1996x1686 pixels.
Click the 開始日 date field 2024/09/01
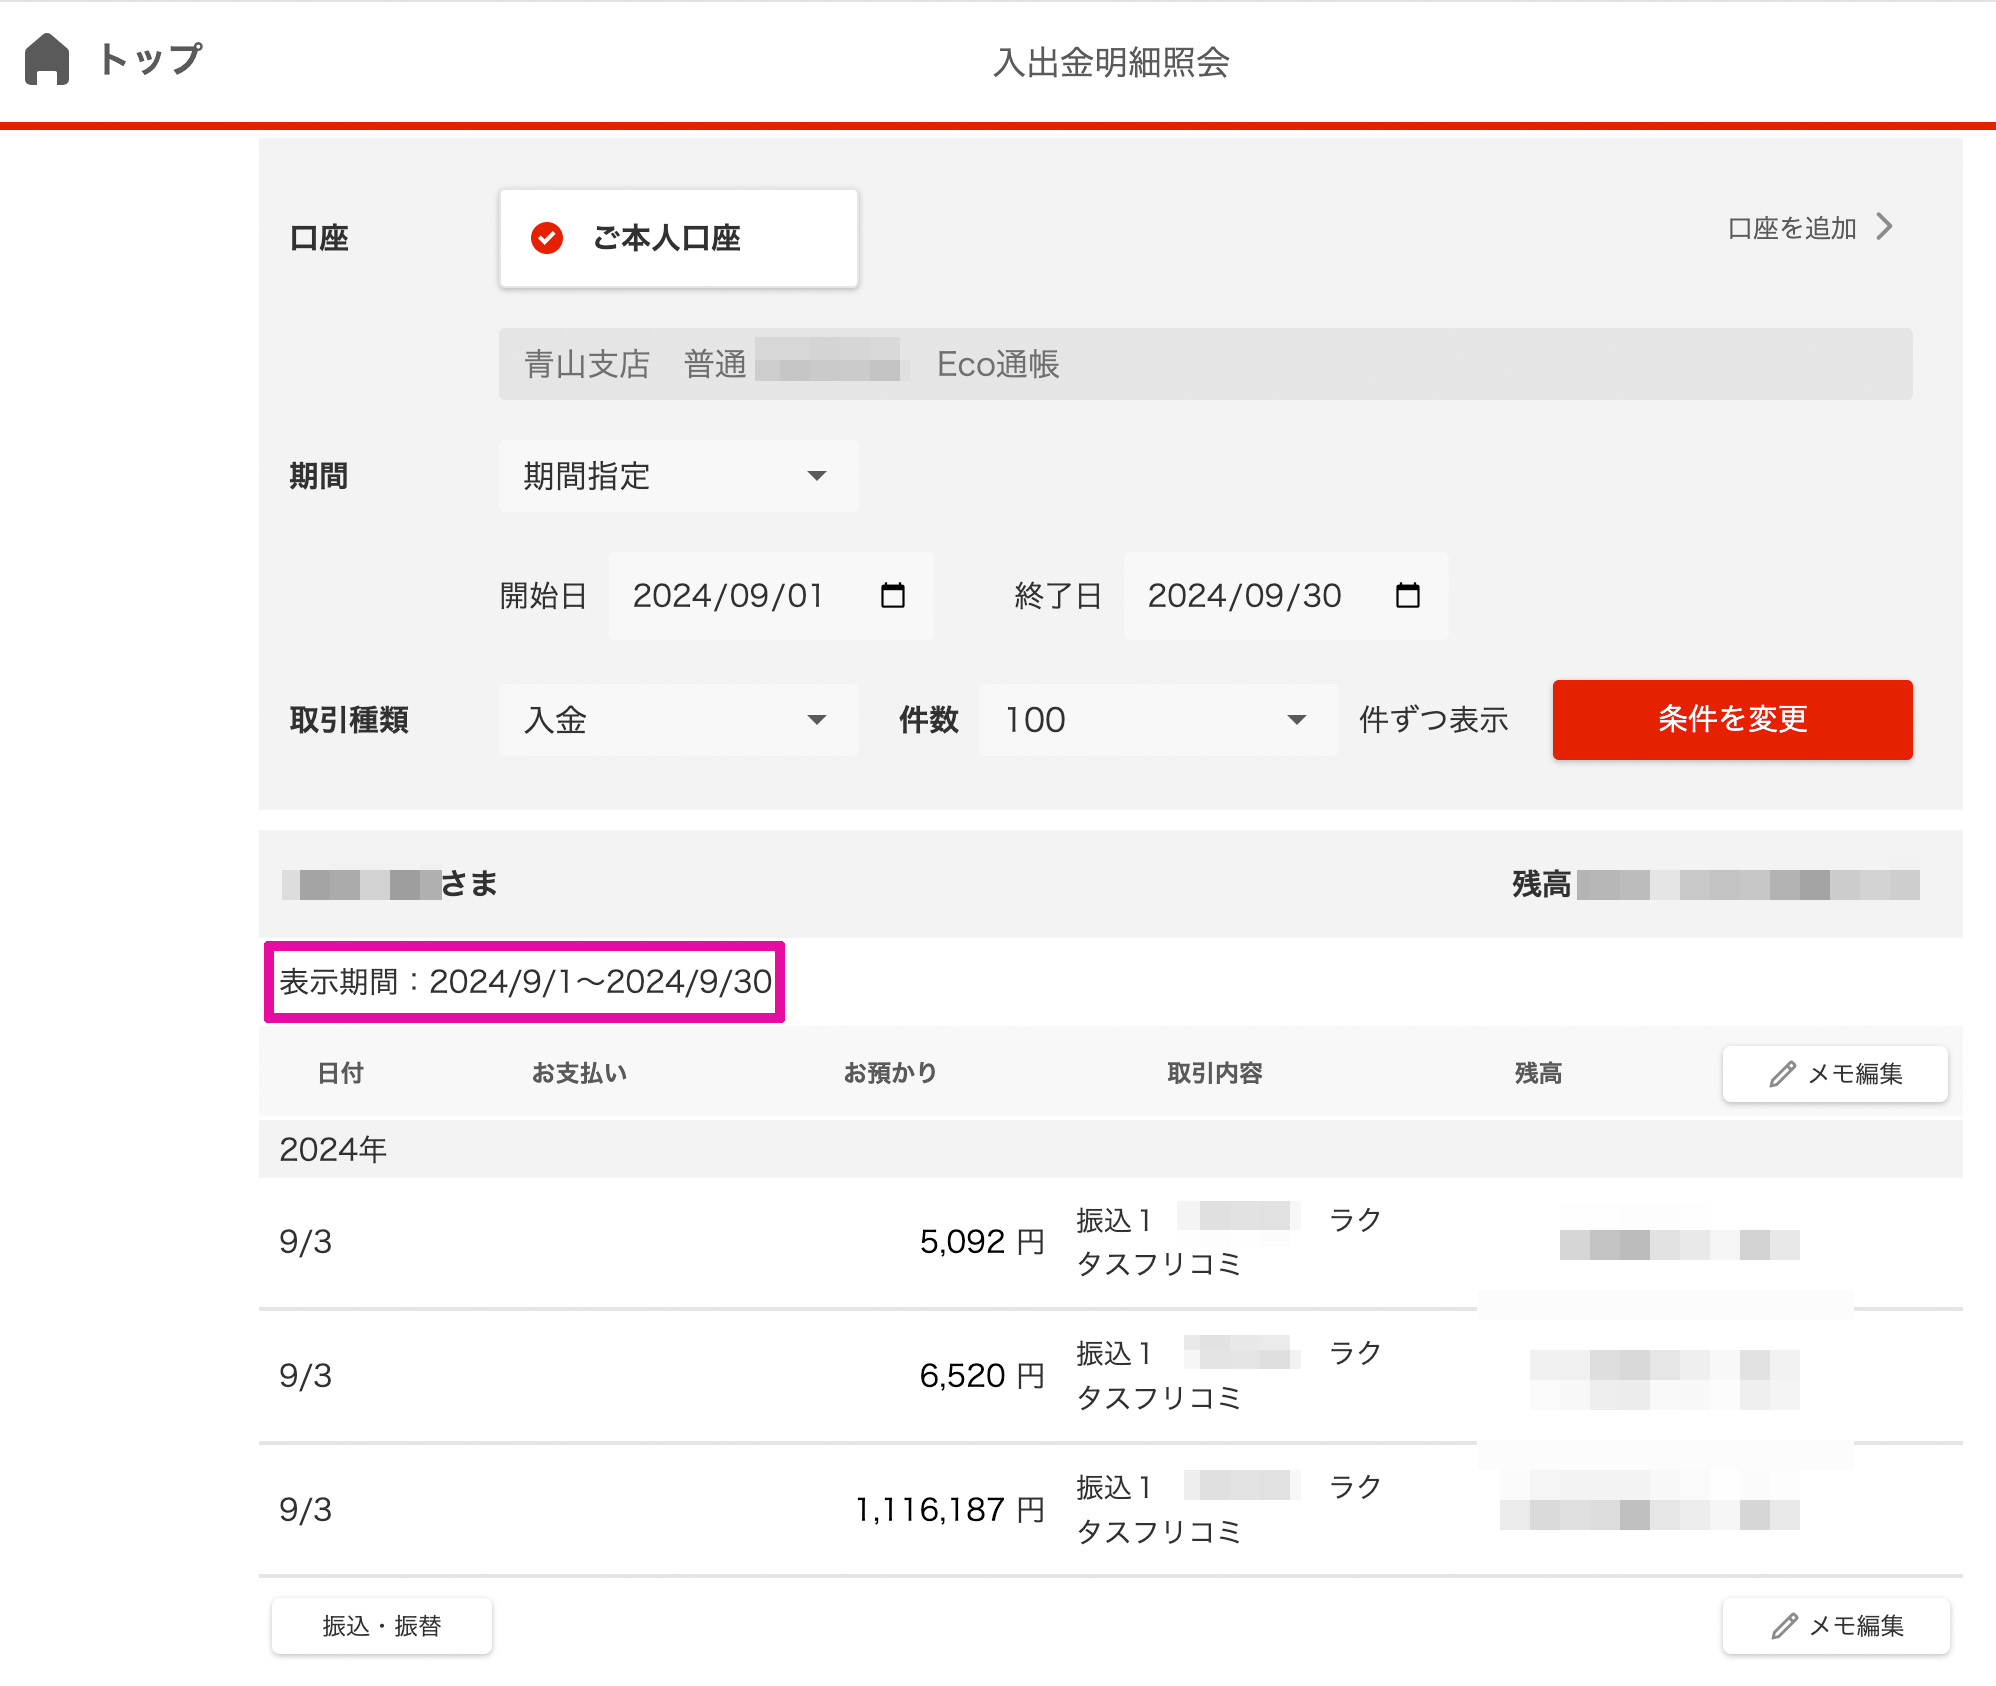coord(771,596)
